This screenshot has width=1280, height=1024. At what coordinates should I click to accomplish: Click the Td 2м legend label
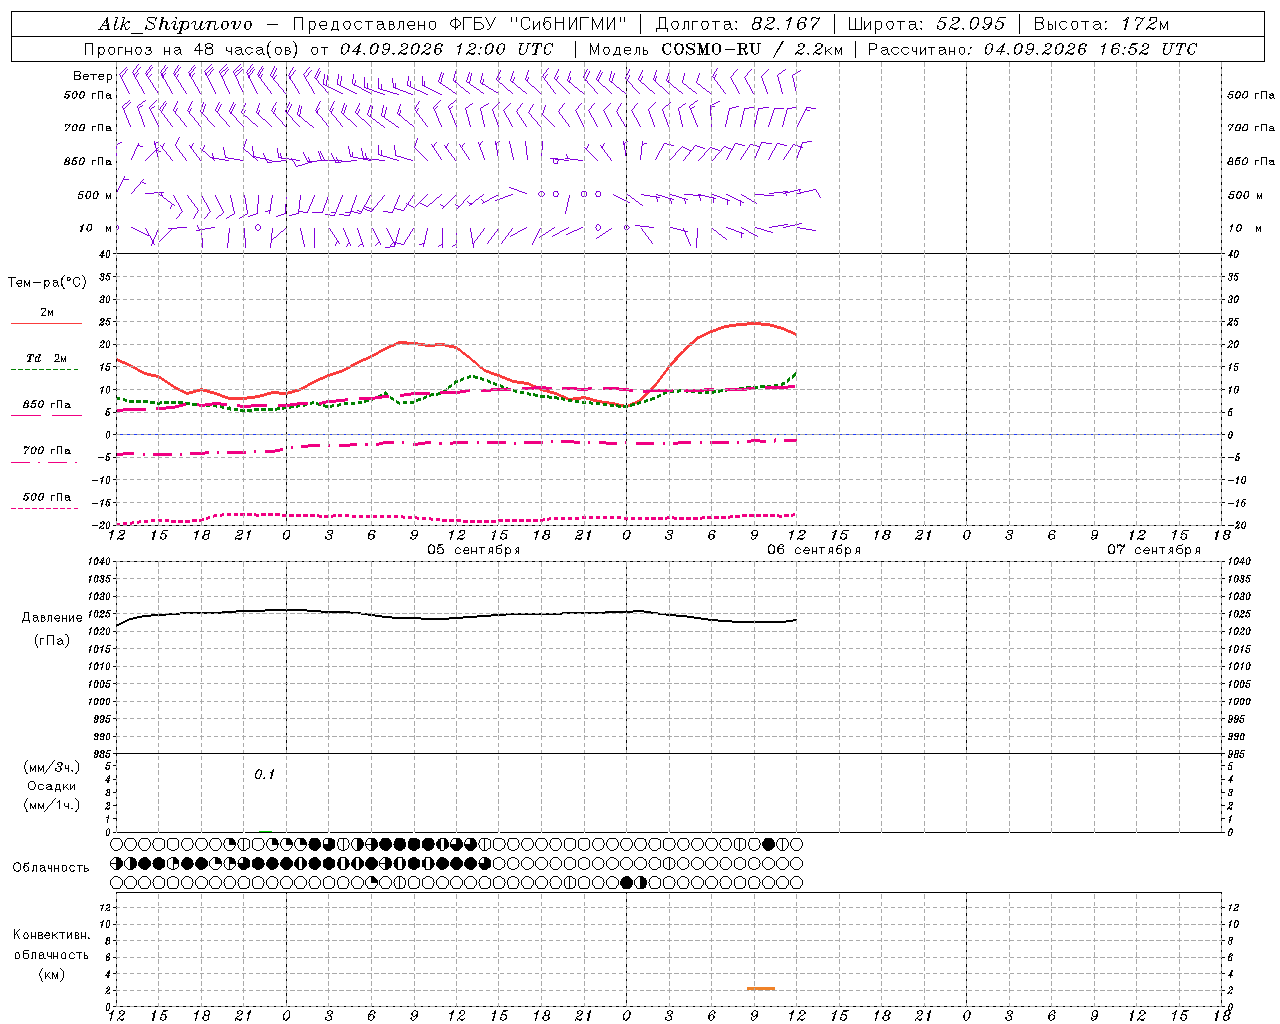47,358
